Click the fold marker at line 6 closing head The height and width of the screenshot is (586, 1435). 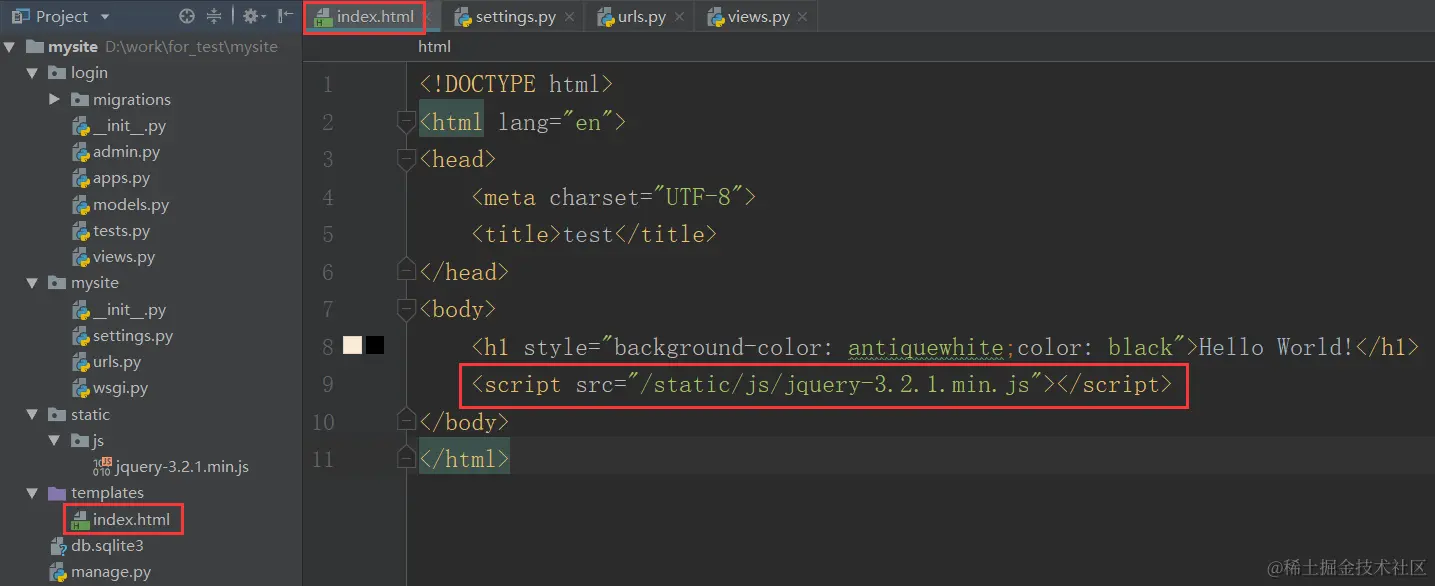(406, 270)
